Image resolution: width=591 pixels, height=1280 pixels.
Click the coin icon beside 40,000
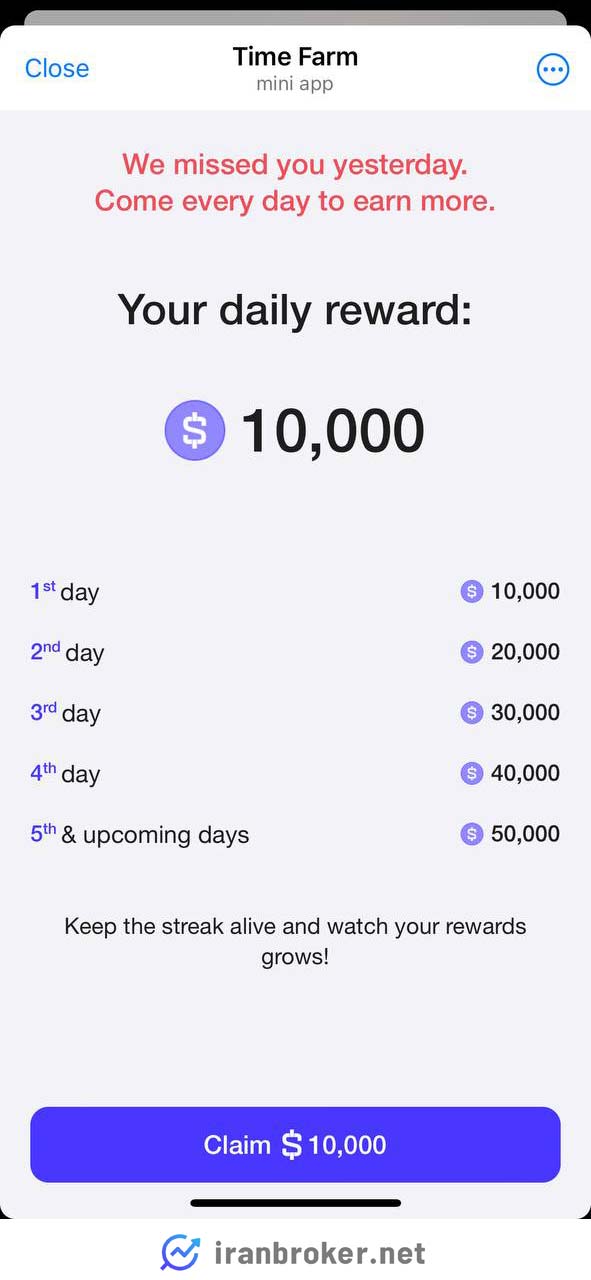point(472,773)
